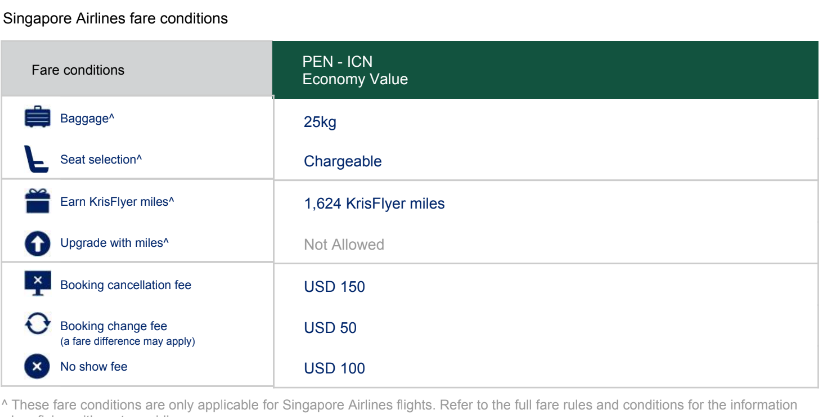Select the Baggage^ label

(87, 119)
